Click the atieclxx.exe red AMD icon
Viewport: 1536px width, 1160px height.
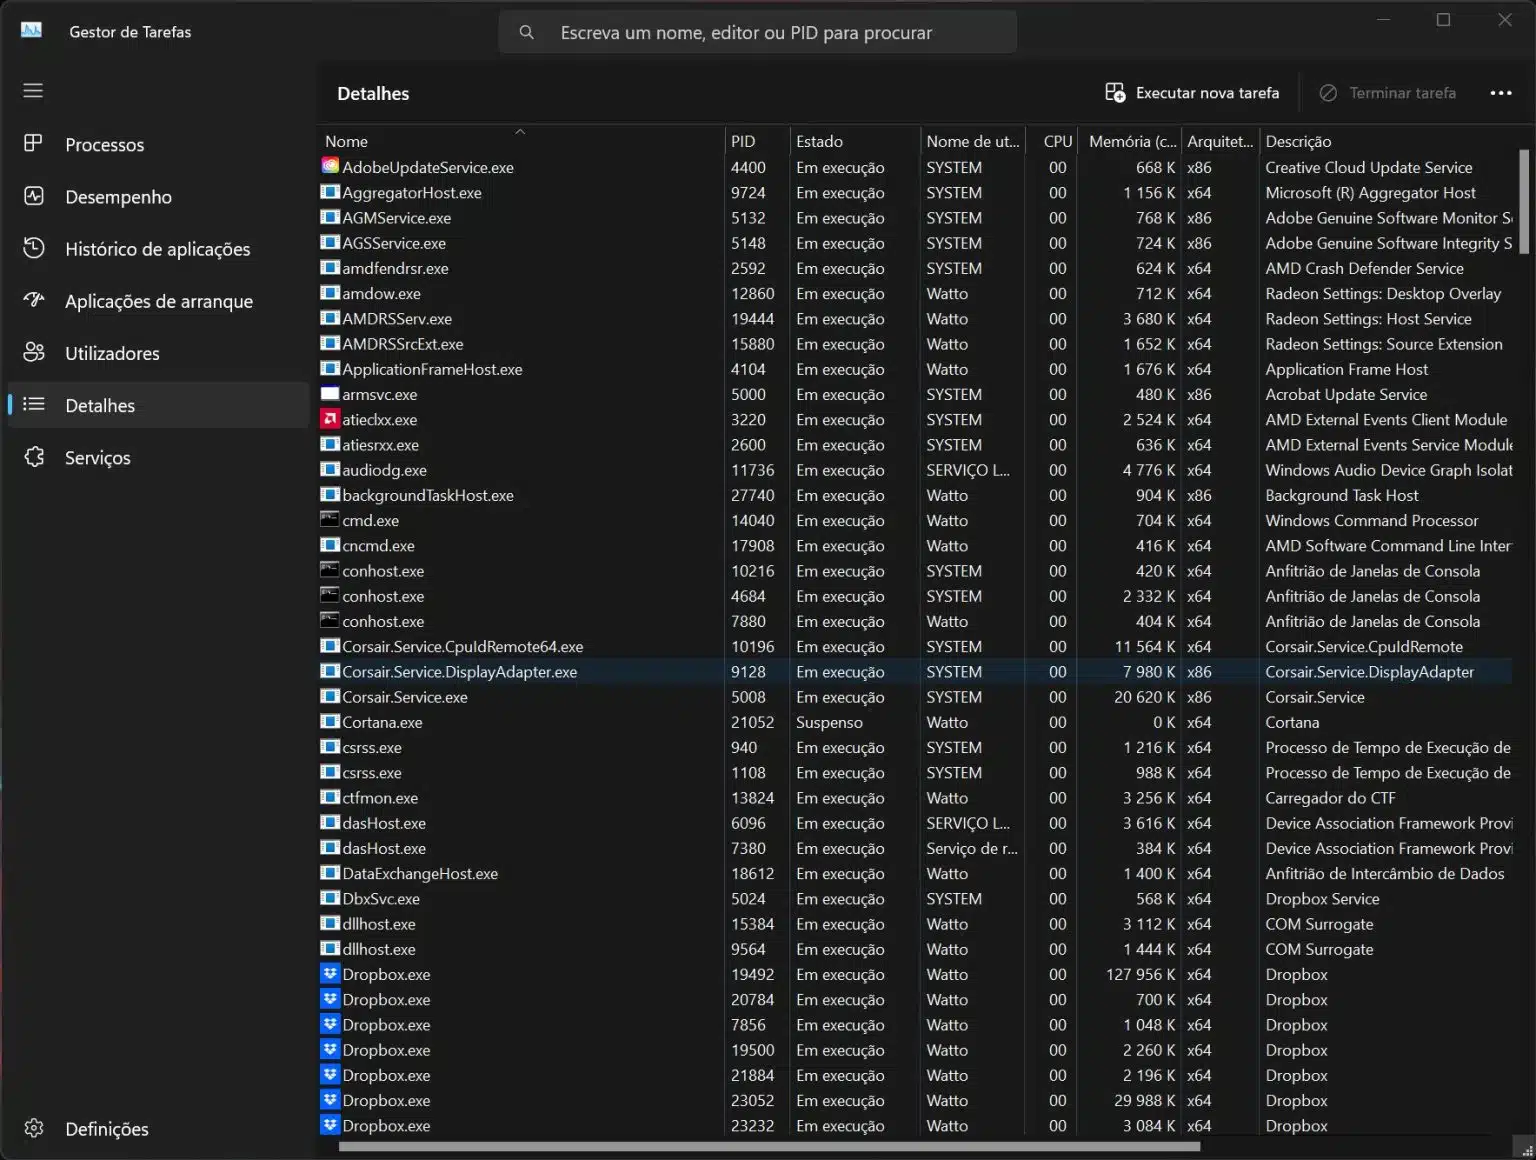330,418
